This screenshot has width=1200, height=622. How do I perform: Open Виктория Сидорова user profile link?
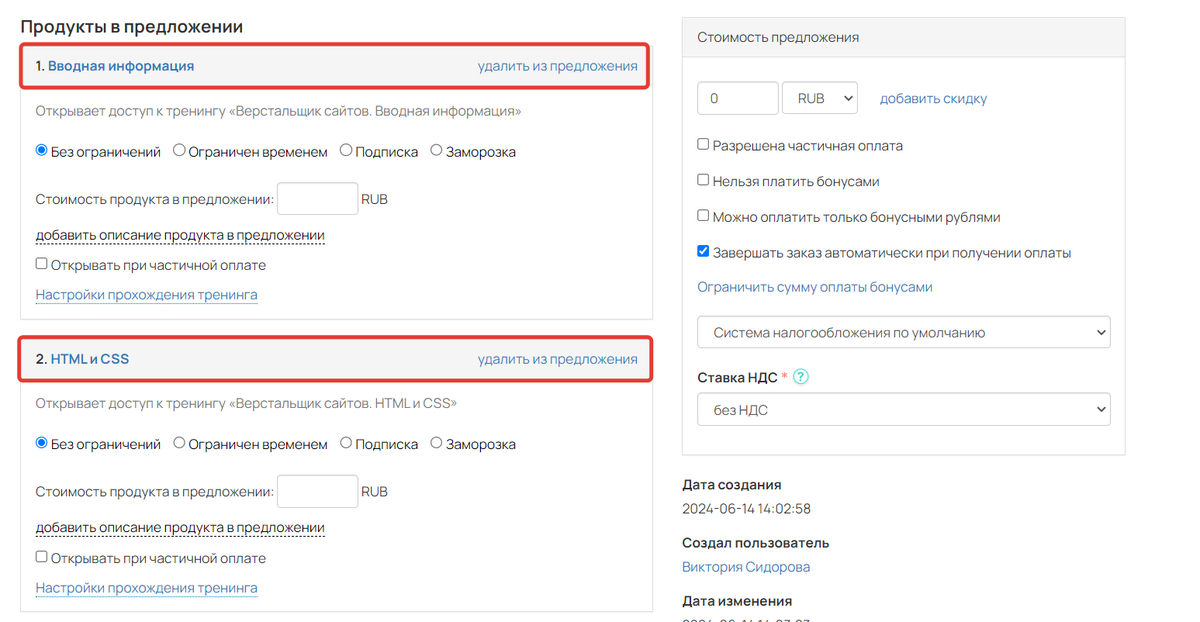click(x=746, y=567)
